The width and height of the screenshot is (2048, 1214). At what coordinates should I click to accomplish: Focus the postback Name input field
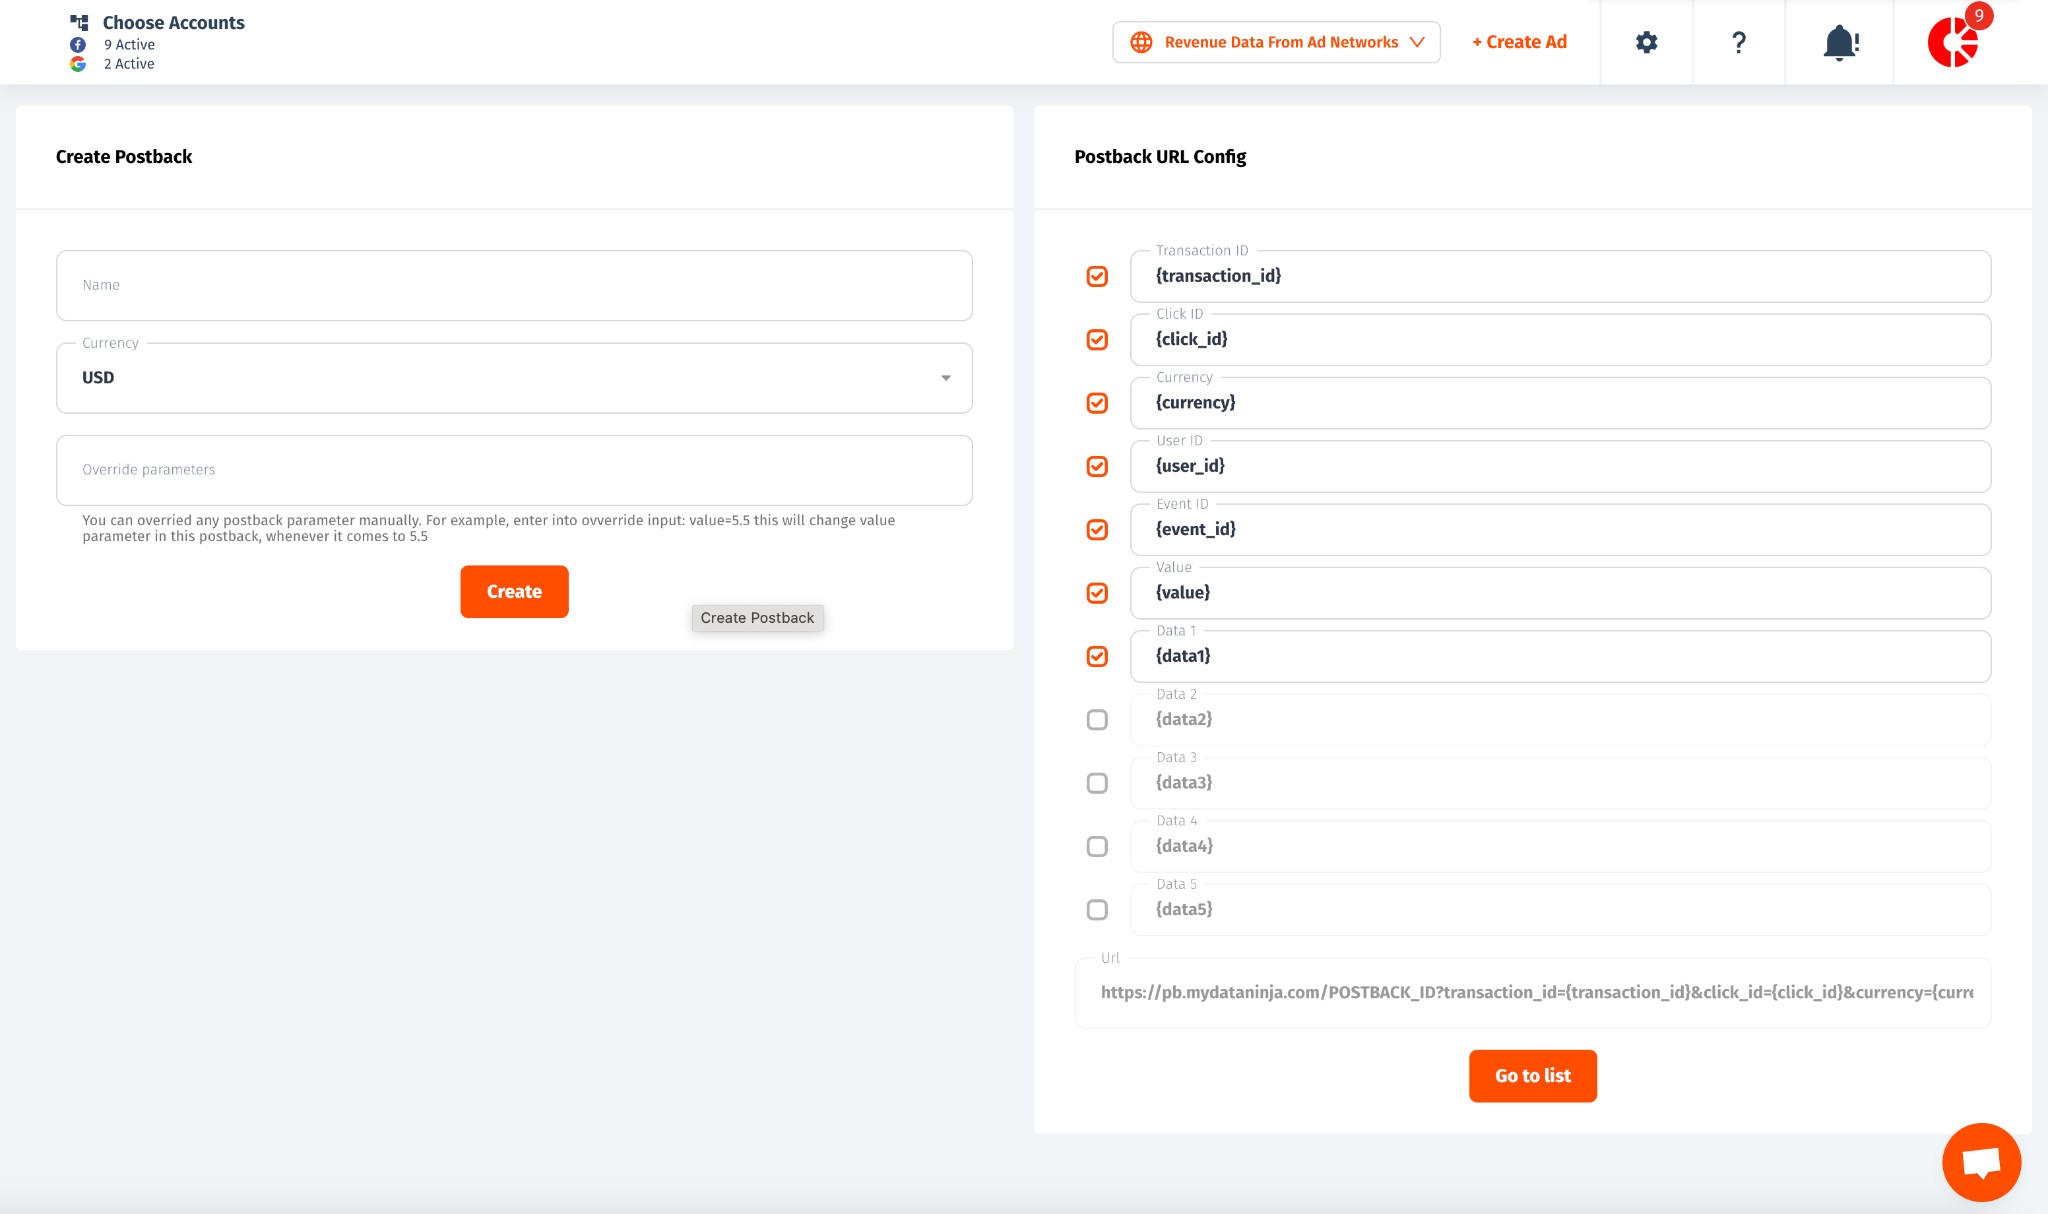tap(514, 286)
